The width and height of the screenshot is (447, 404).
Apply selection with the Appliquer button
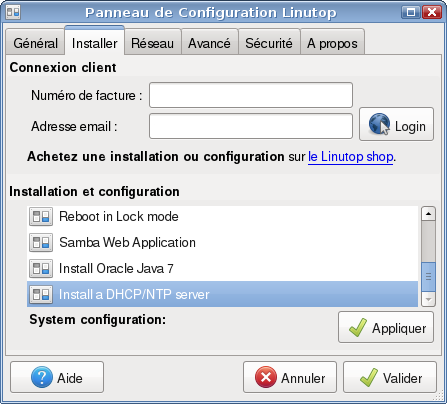386,327
